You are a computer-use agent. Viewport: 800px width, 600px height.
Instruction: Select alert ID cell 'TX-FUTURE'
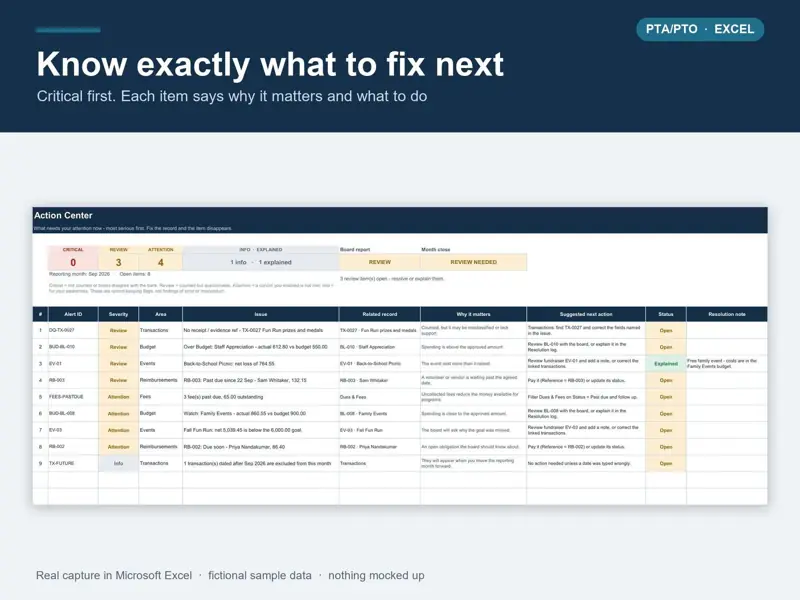tap(73, 463)
